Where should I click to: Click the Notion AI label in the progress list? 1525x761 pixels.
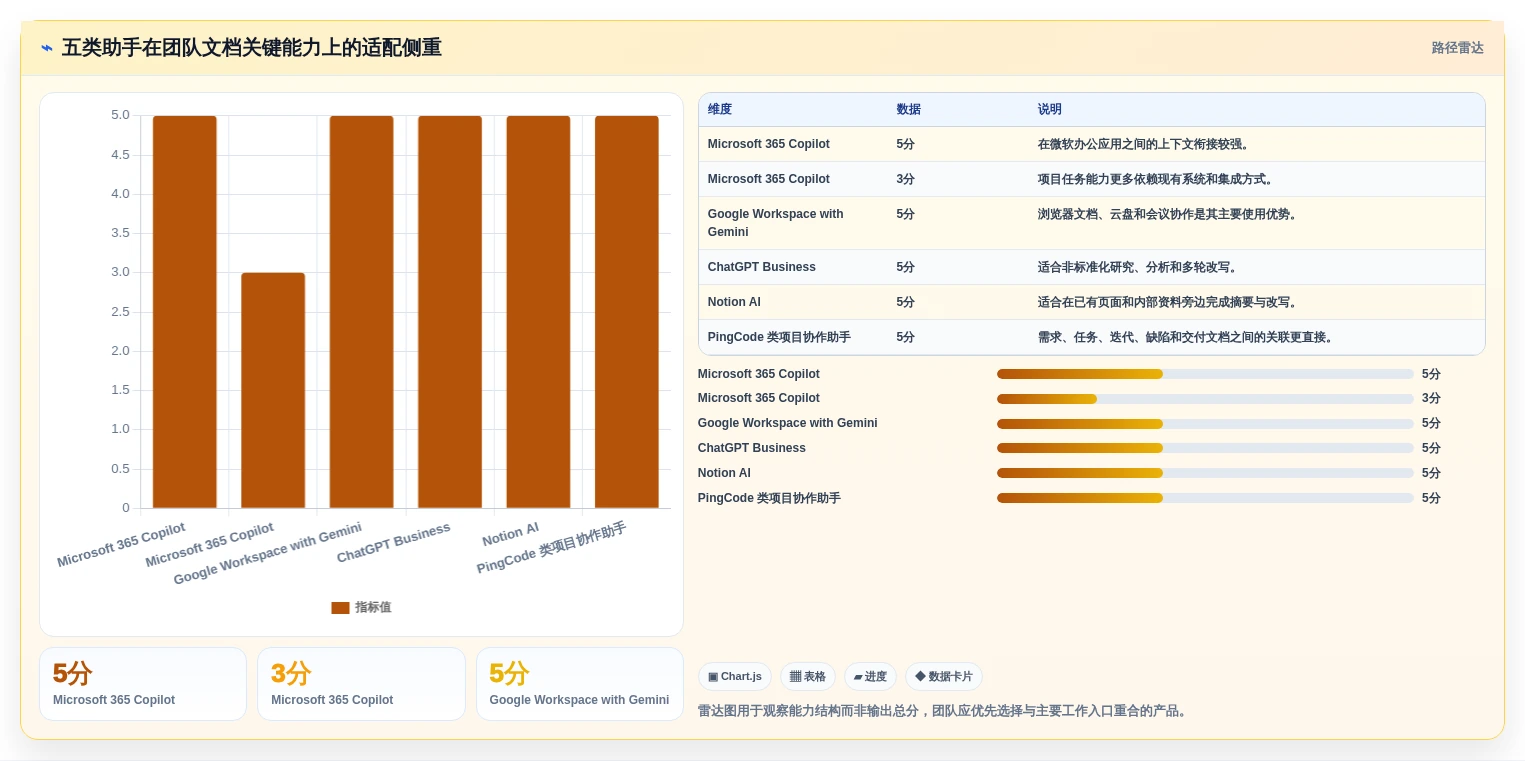[724, 473]
